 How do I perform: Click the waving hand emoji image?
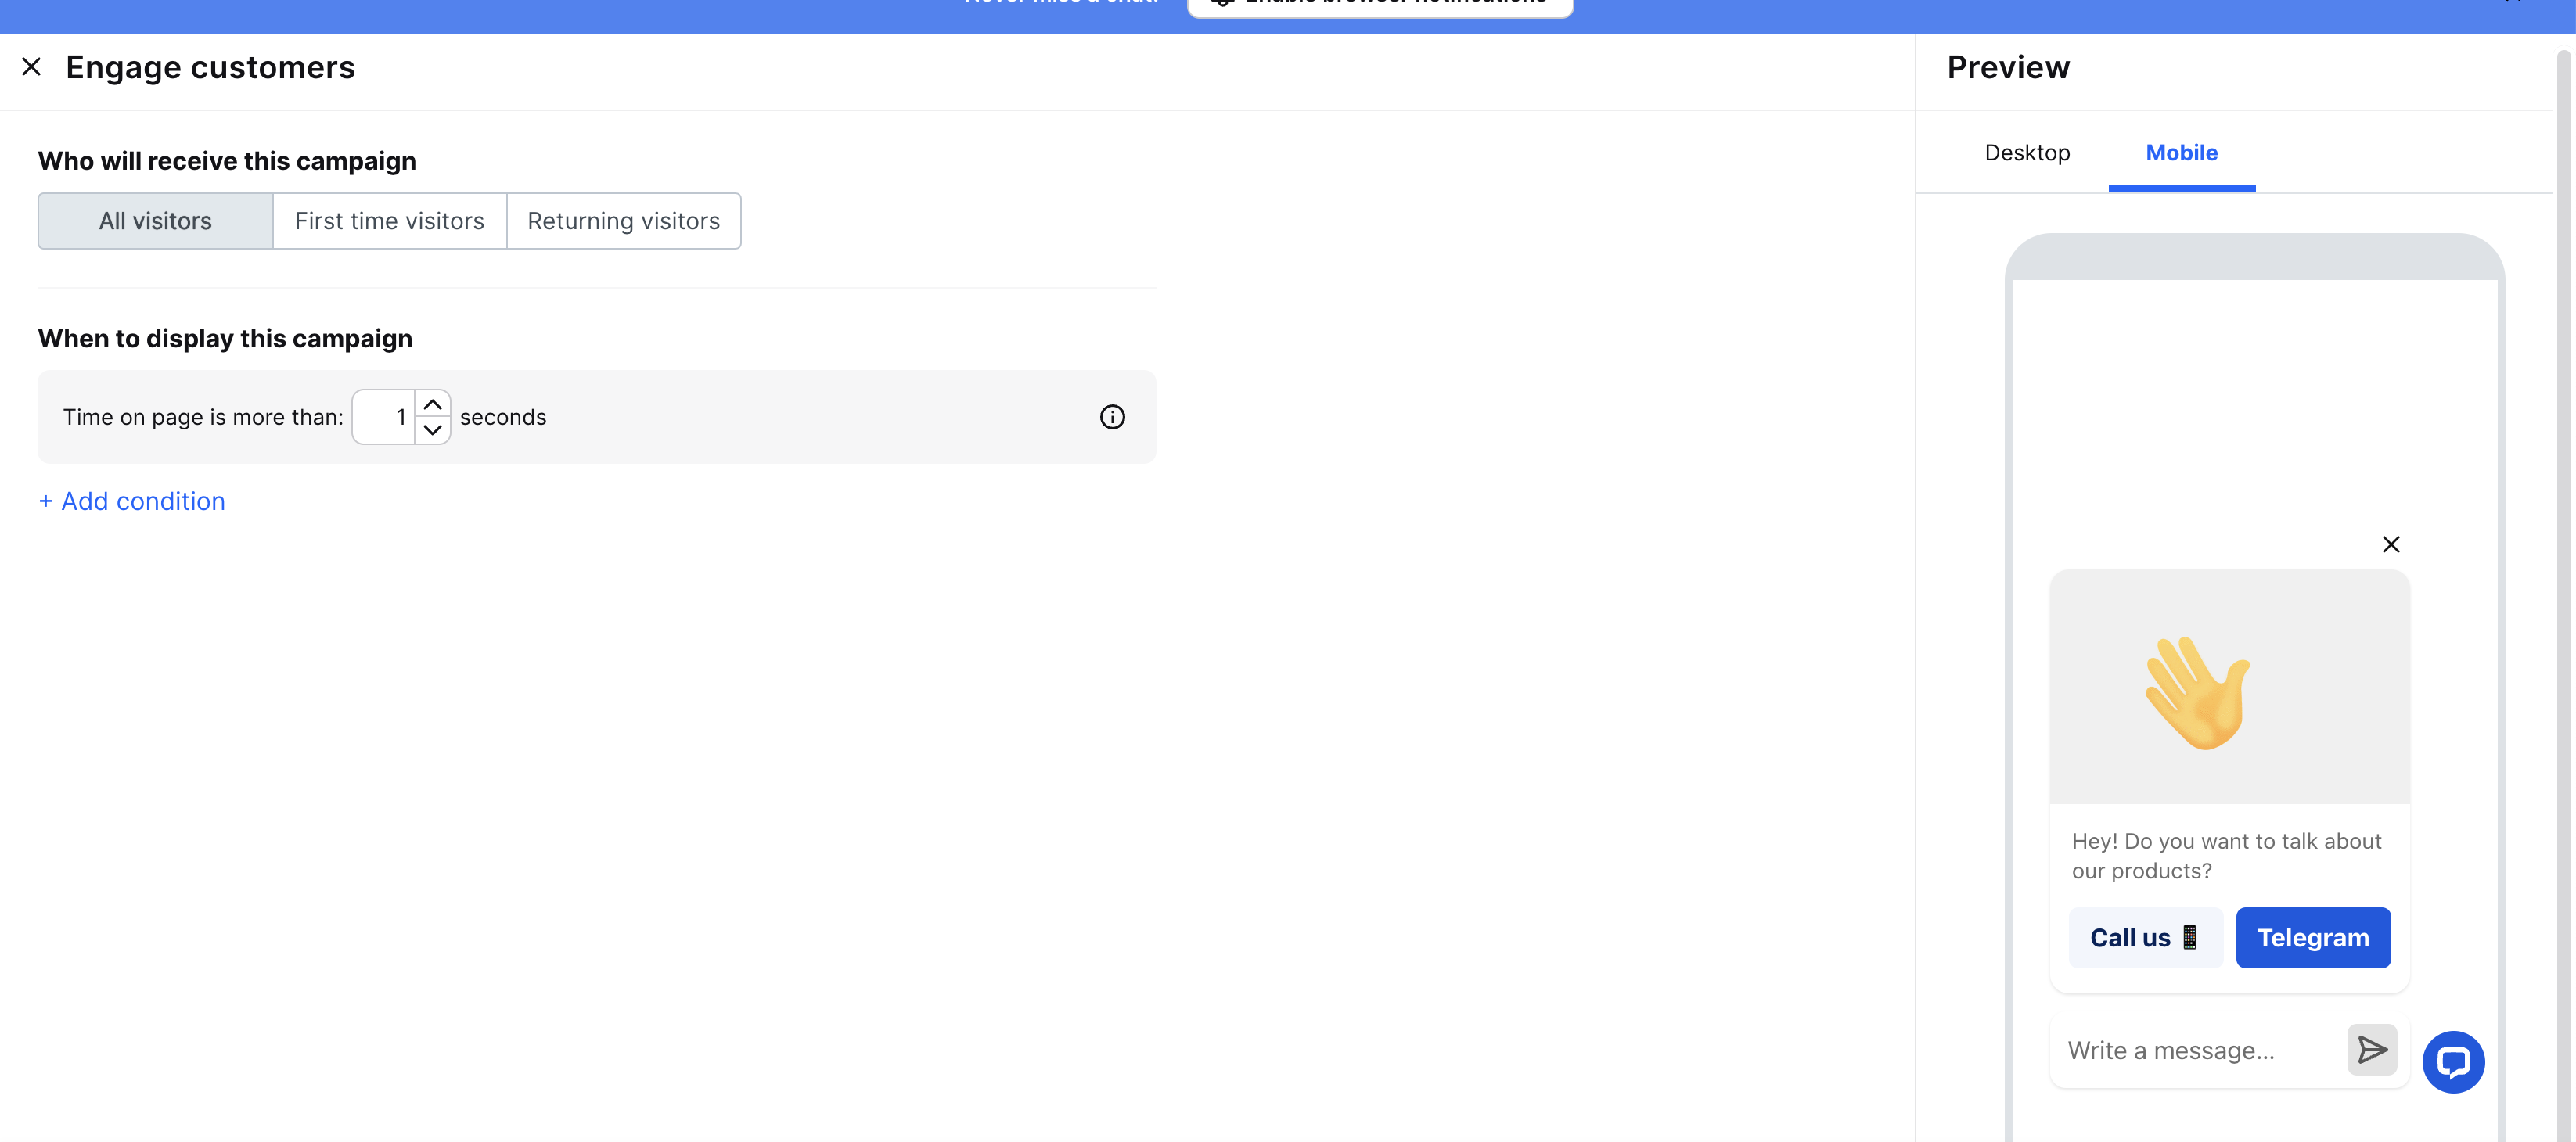[2198, 692]
